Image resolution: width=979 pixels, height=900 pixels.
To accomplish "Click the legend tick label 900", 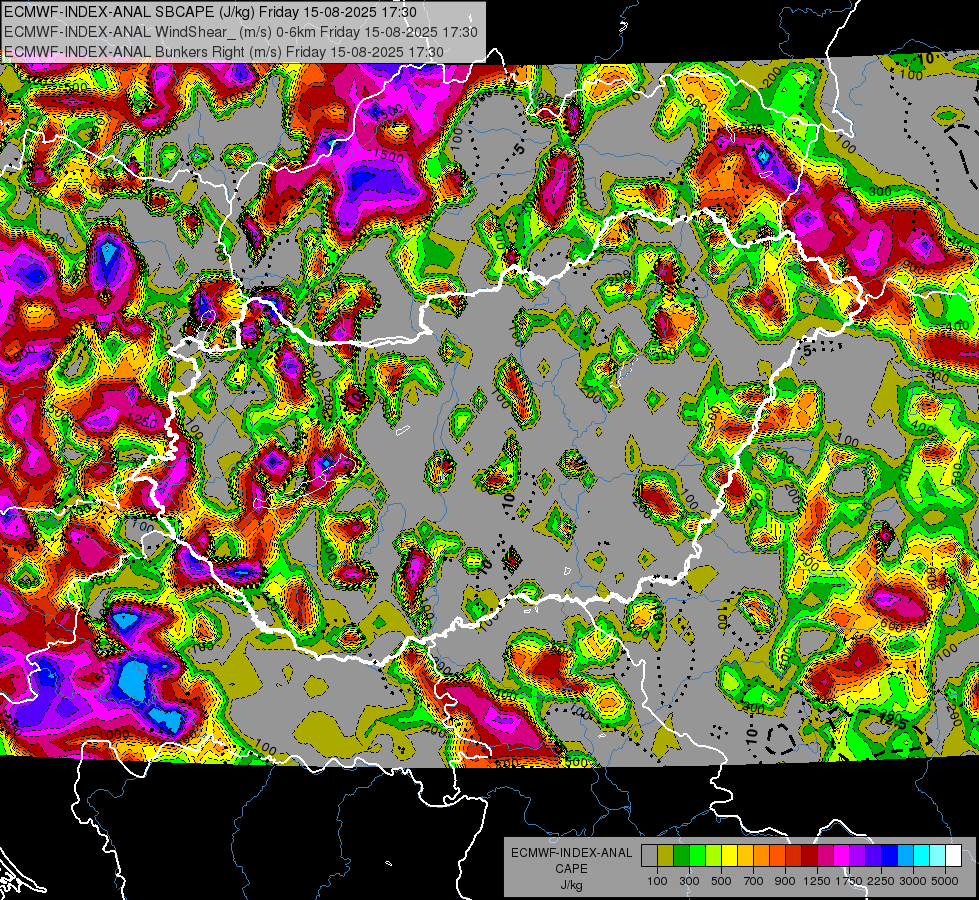I will click(785, 881).
